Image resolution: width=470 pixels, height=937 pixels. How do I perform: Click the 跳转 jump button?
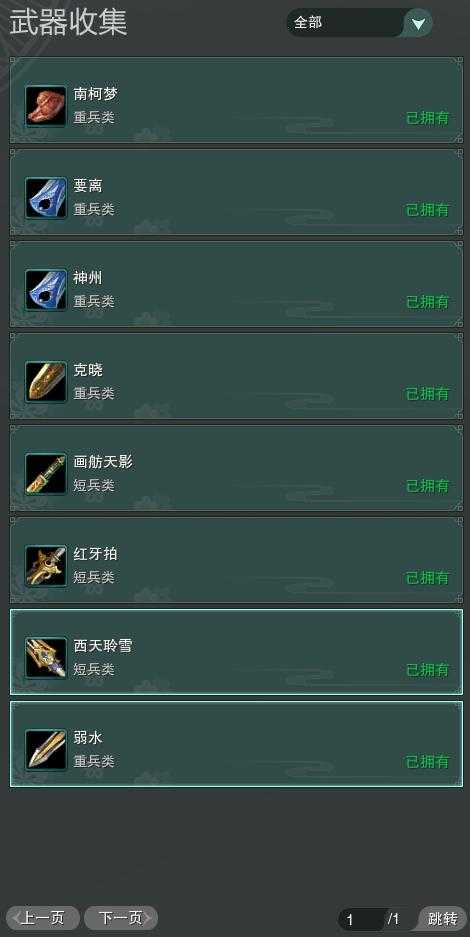click(443, 918)
